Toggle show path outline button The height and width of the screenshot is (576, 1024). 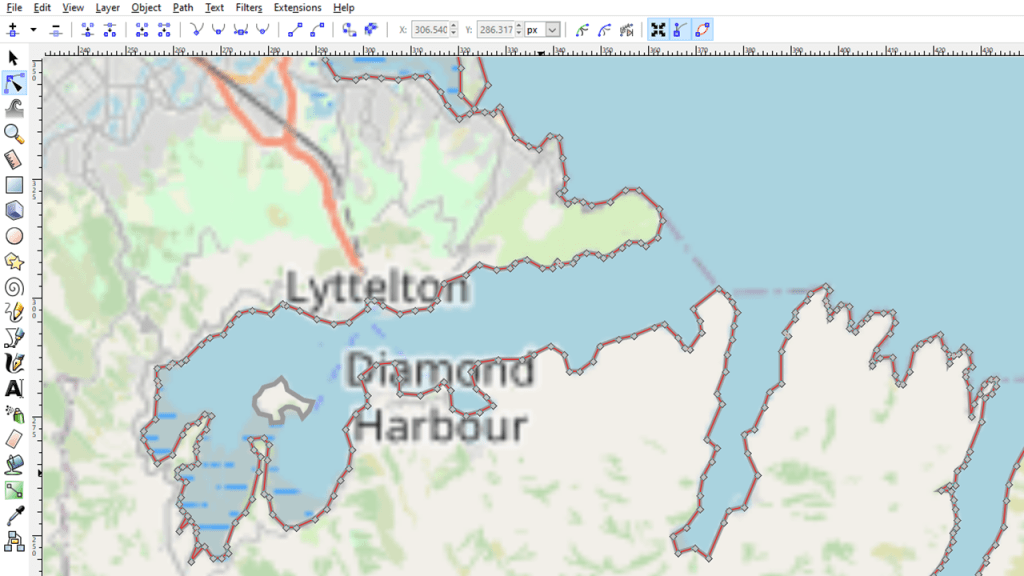coord(703,30)
